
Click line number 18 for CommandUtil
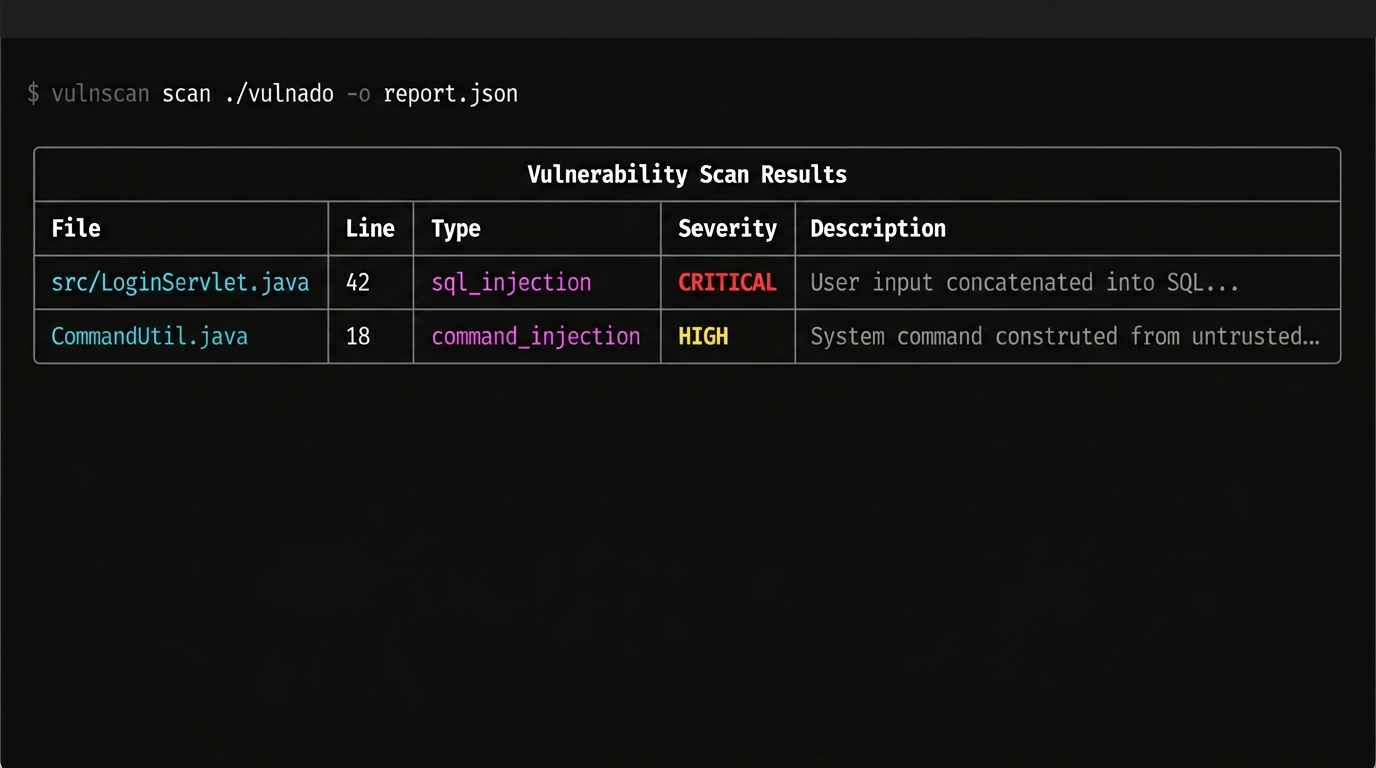358,336
